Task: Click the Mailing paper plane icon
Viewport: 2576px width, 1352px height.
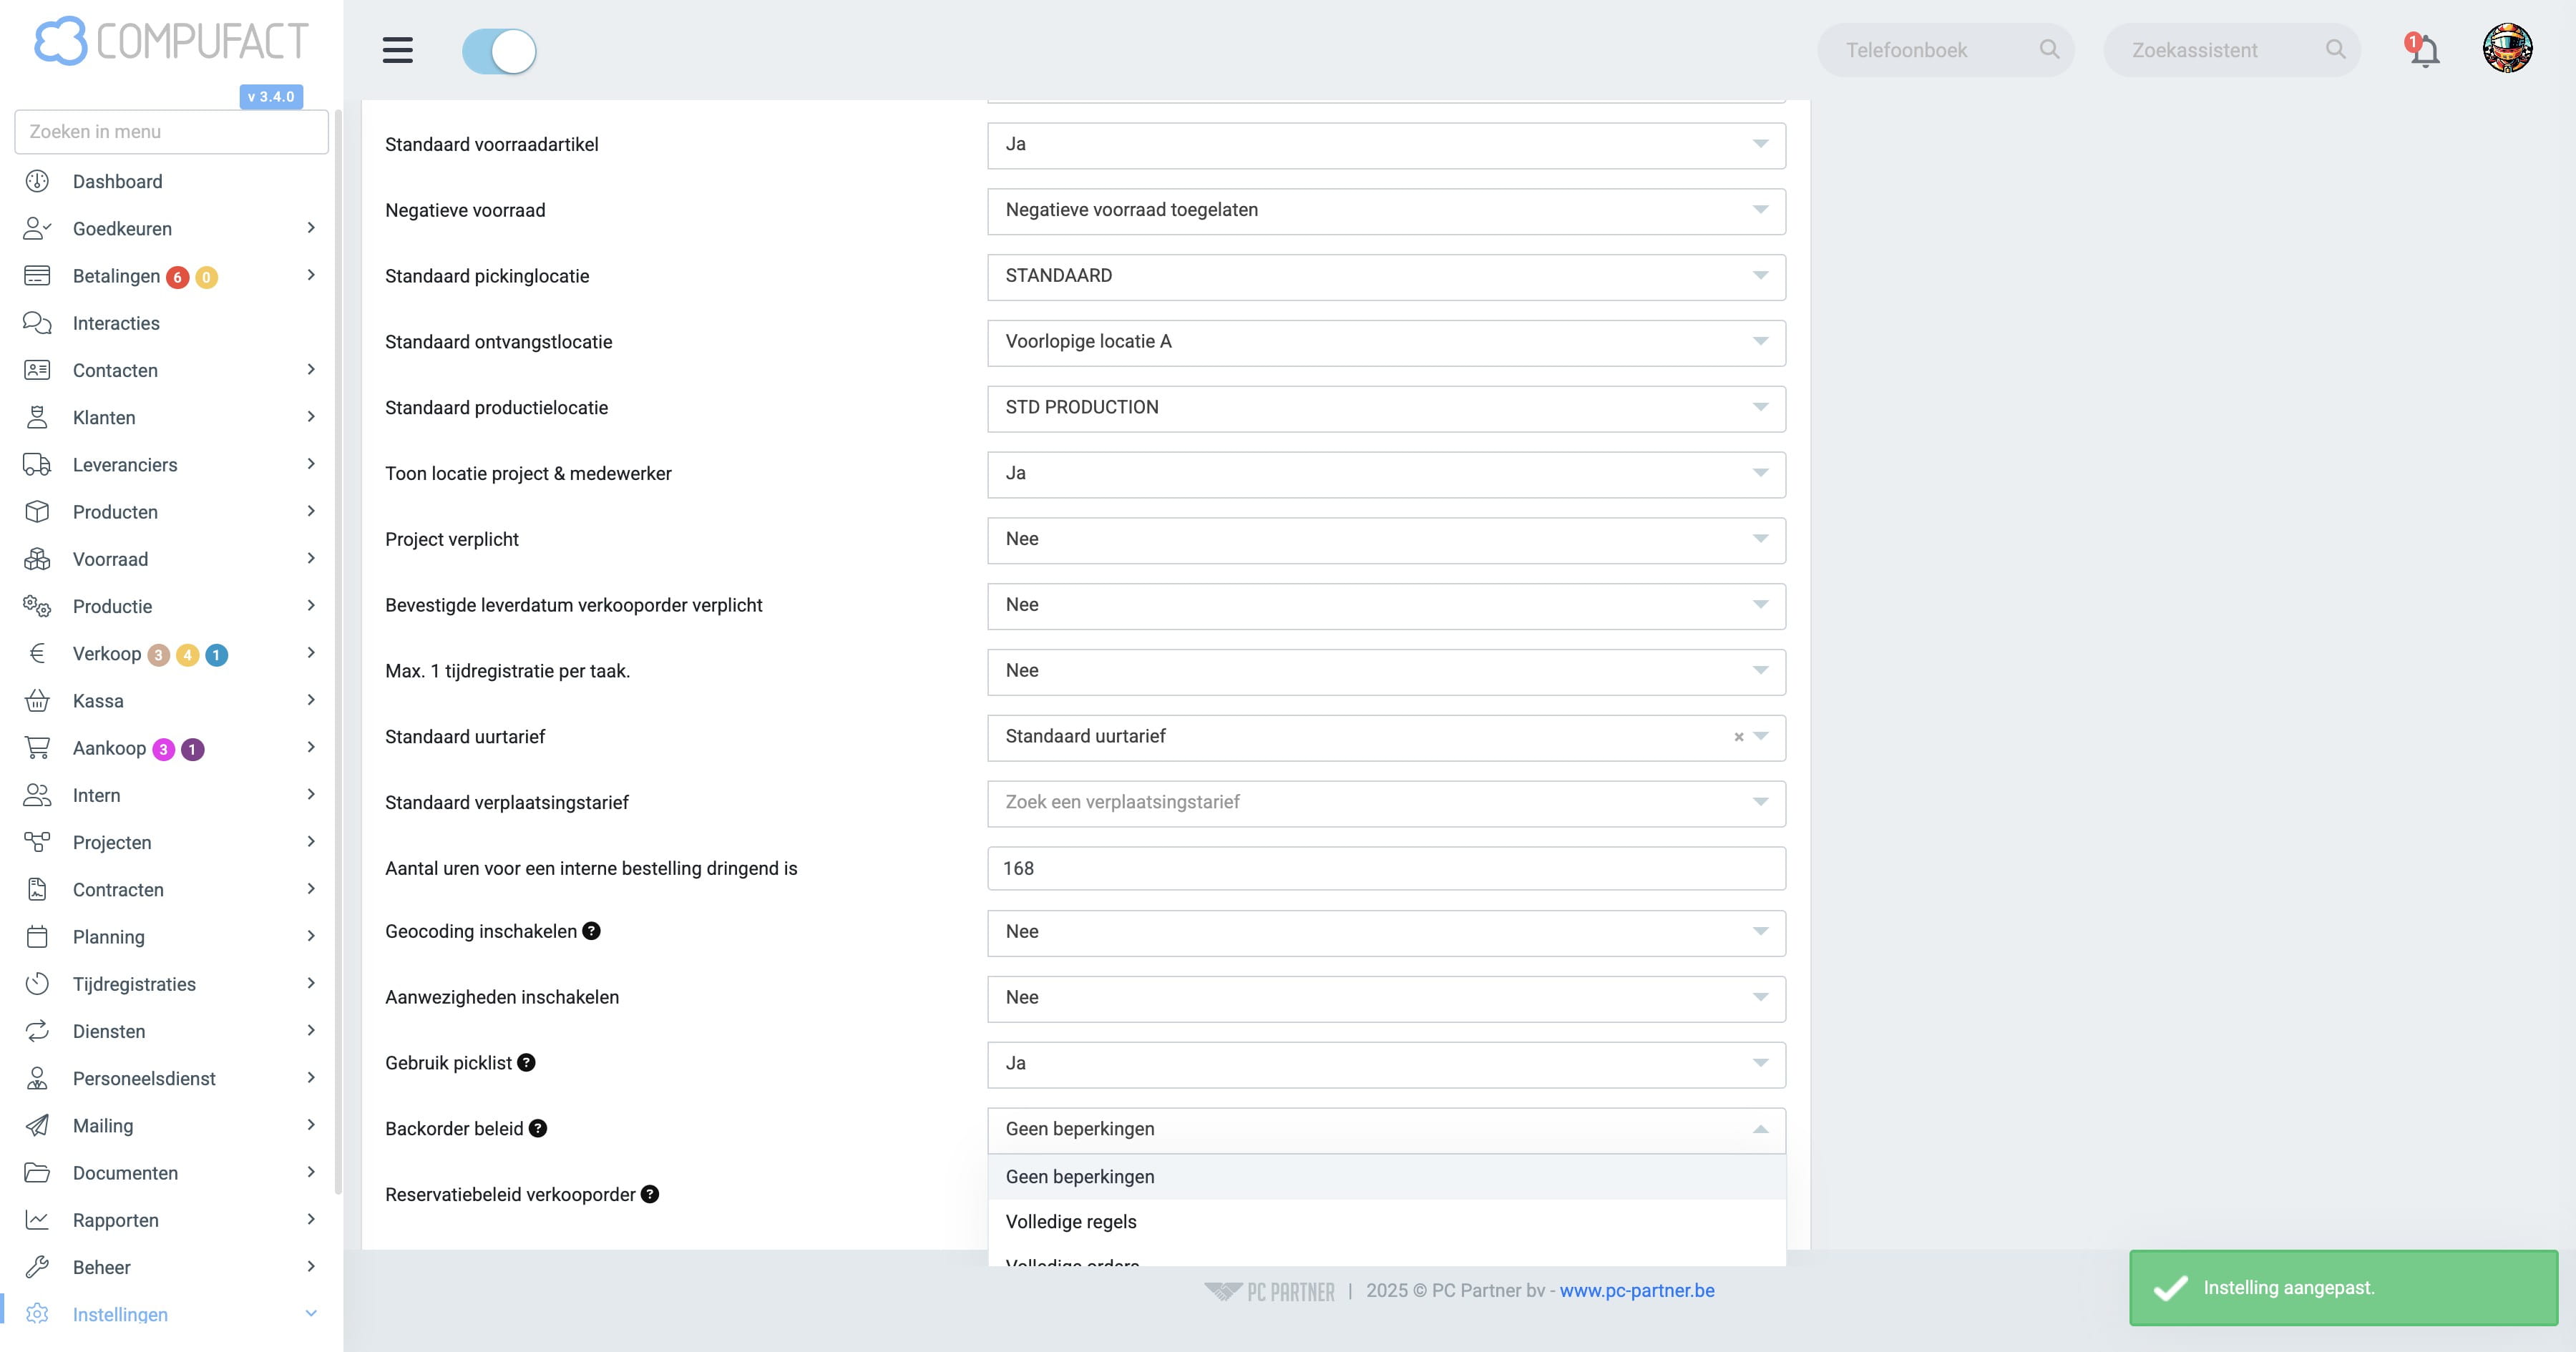Action: (x=37, y=1126)
